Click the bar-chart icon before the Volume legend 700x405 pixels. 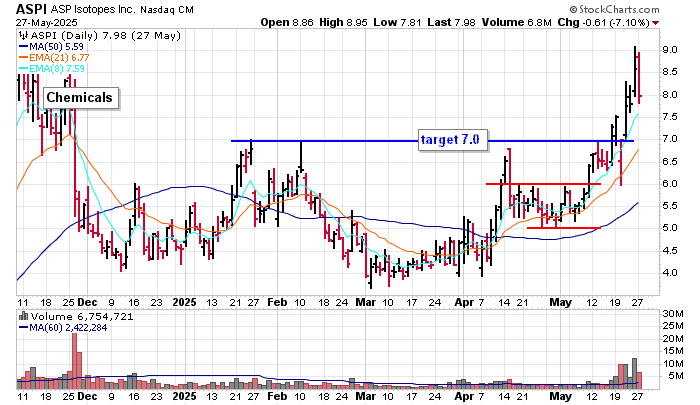coord(24,317)
